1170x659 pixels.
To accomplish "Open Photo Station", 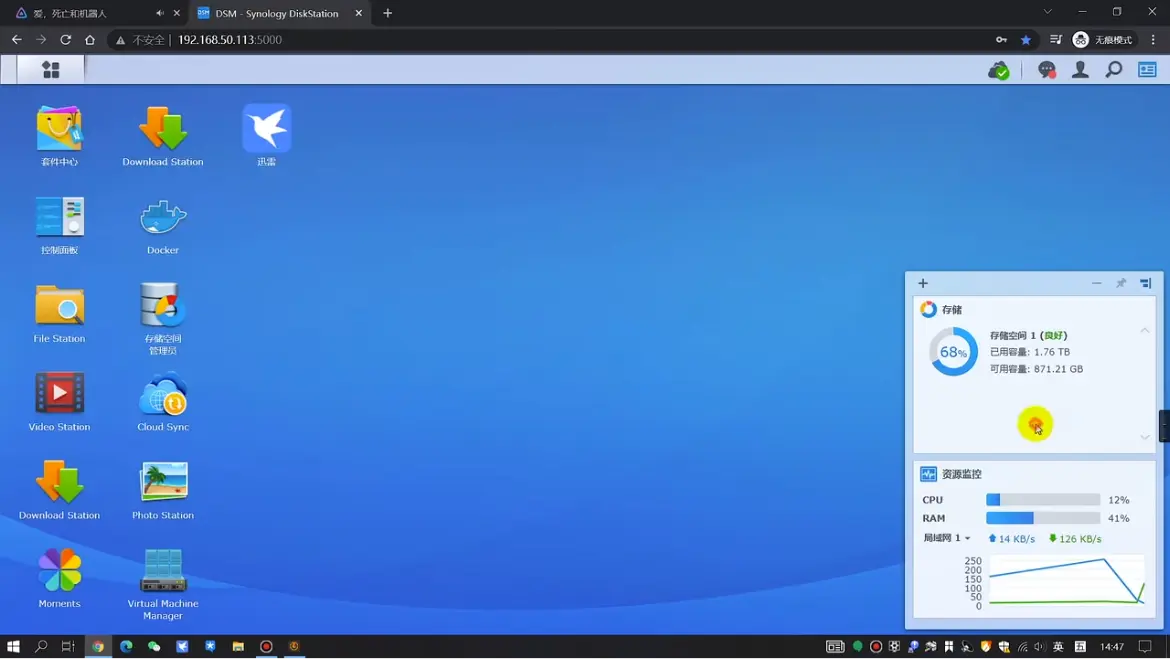I will 163,483.
